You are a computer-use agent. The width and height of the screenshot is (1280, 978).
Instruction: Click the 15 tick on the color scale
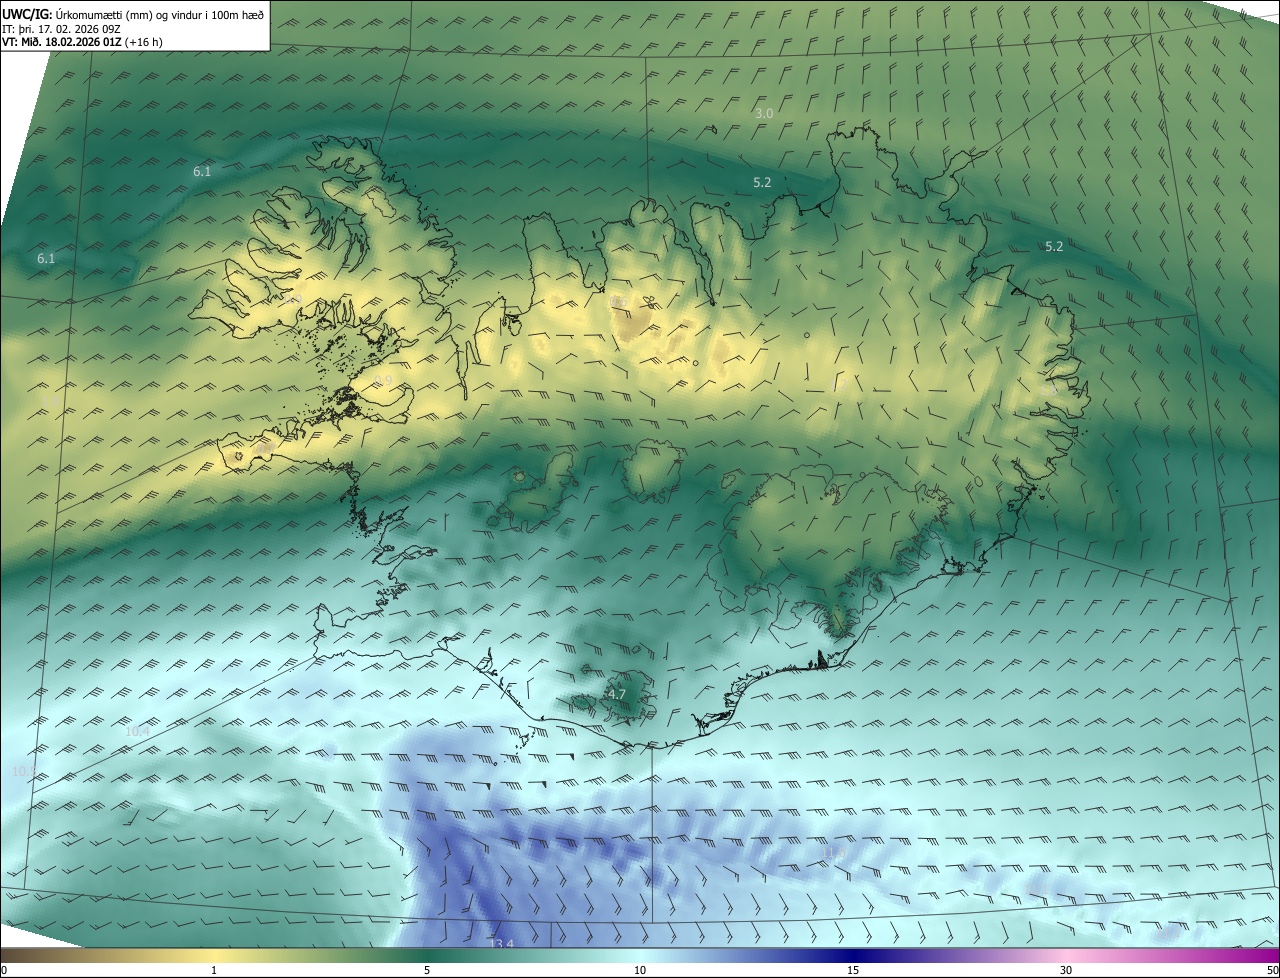click(x=853, y=970)
